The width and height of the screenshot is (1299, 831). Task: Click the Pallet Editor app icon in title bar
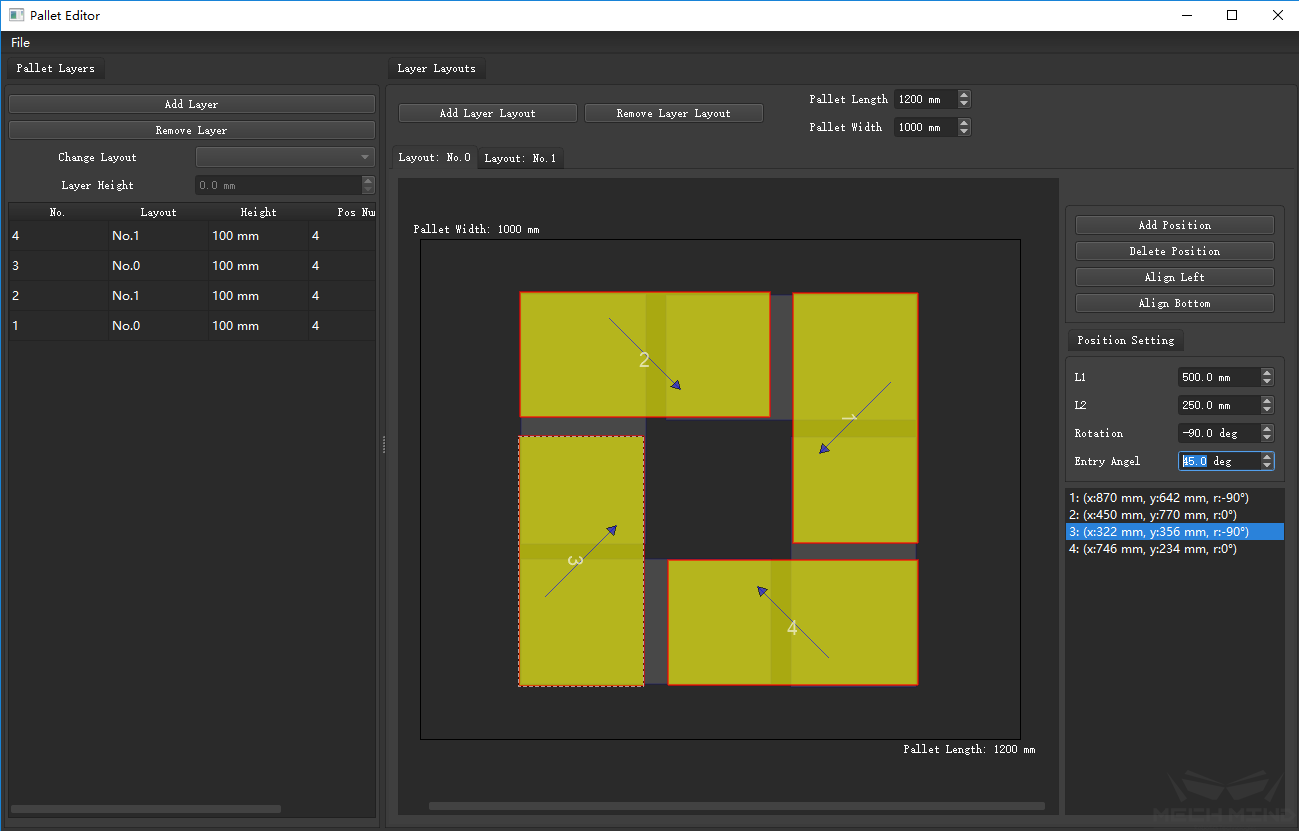(16, 15)
